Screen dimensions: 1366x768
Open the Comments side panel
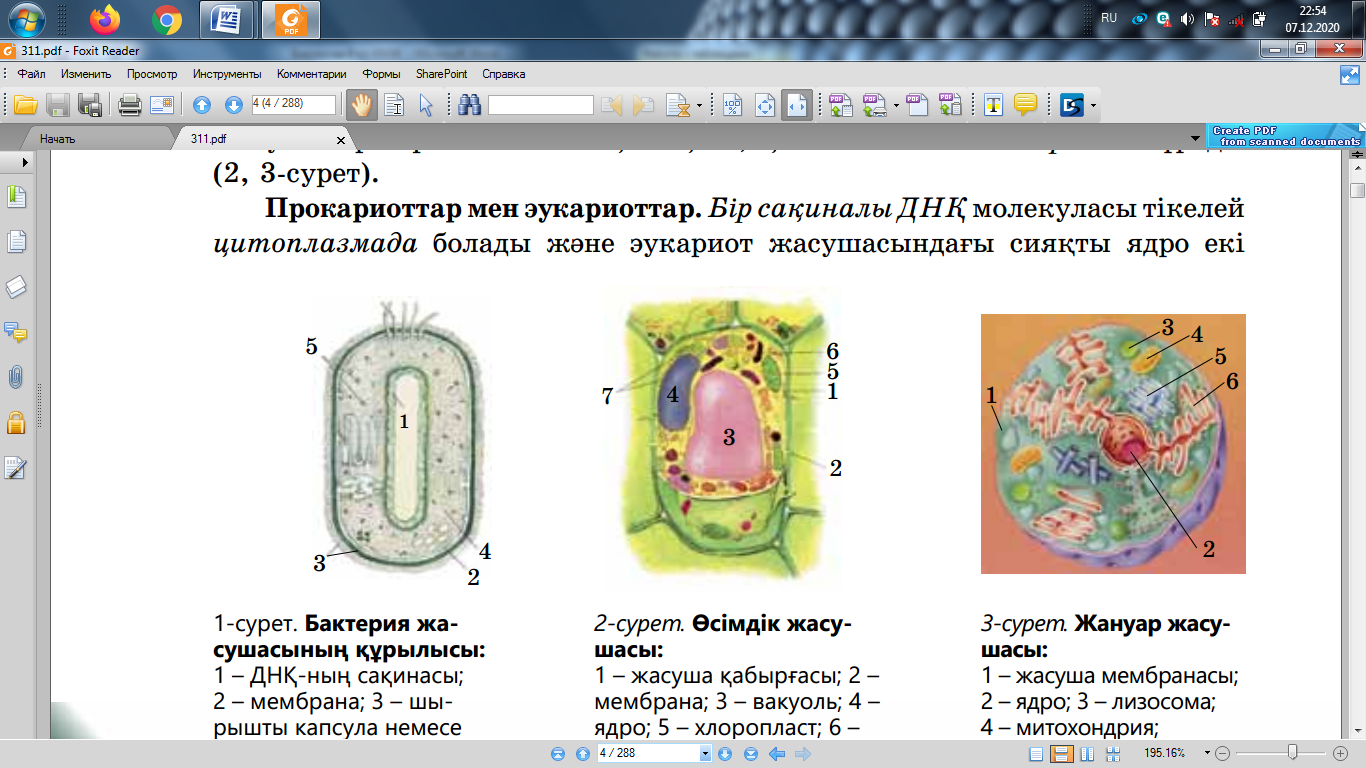click(x=16, y=332)
